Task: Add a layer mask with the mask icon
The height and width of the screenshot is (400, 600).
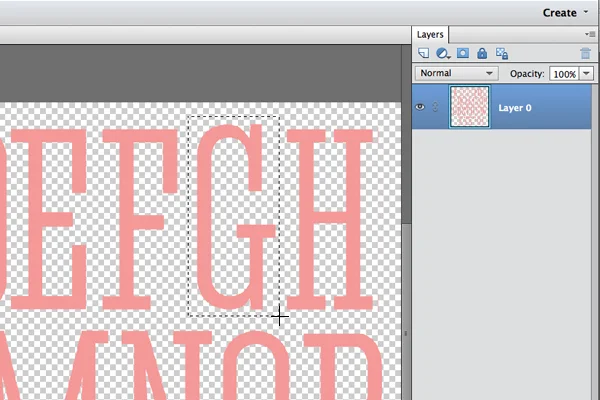Action: [463, 53]
